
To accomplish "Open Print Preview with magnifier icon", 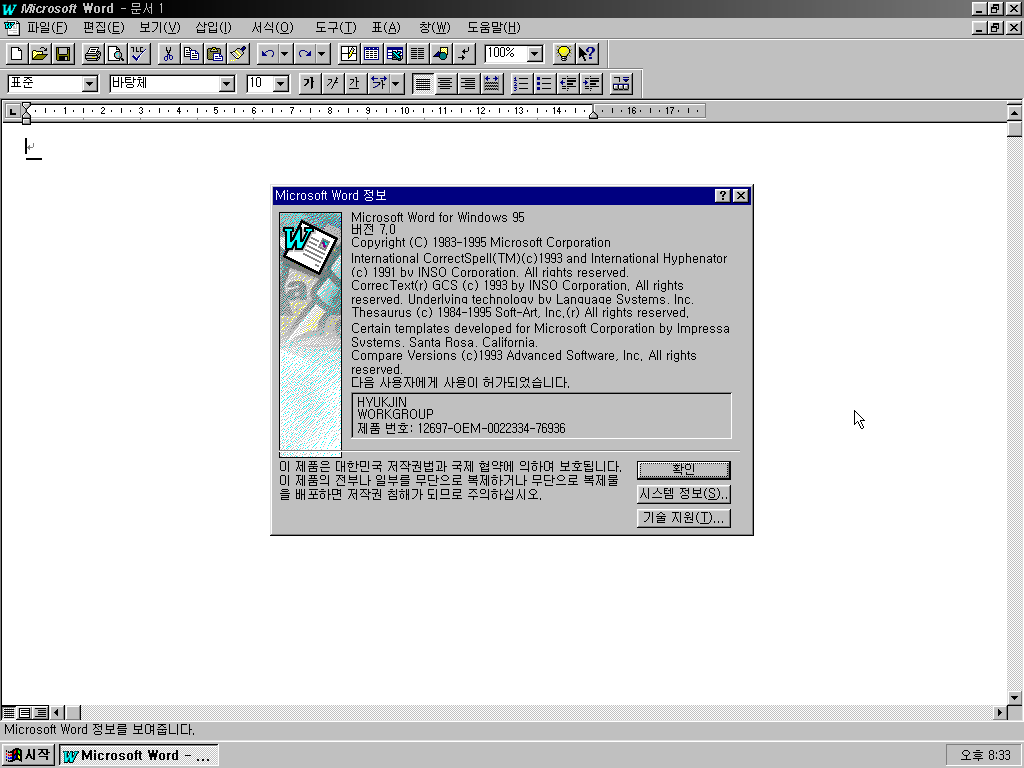I will click(x=116, y=54).
